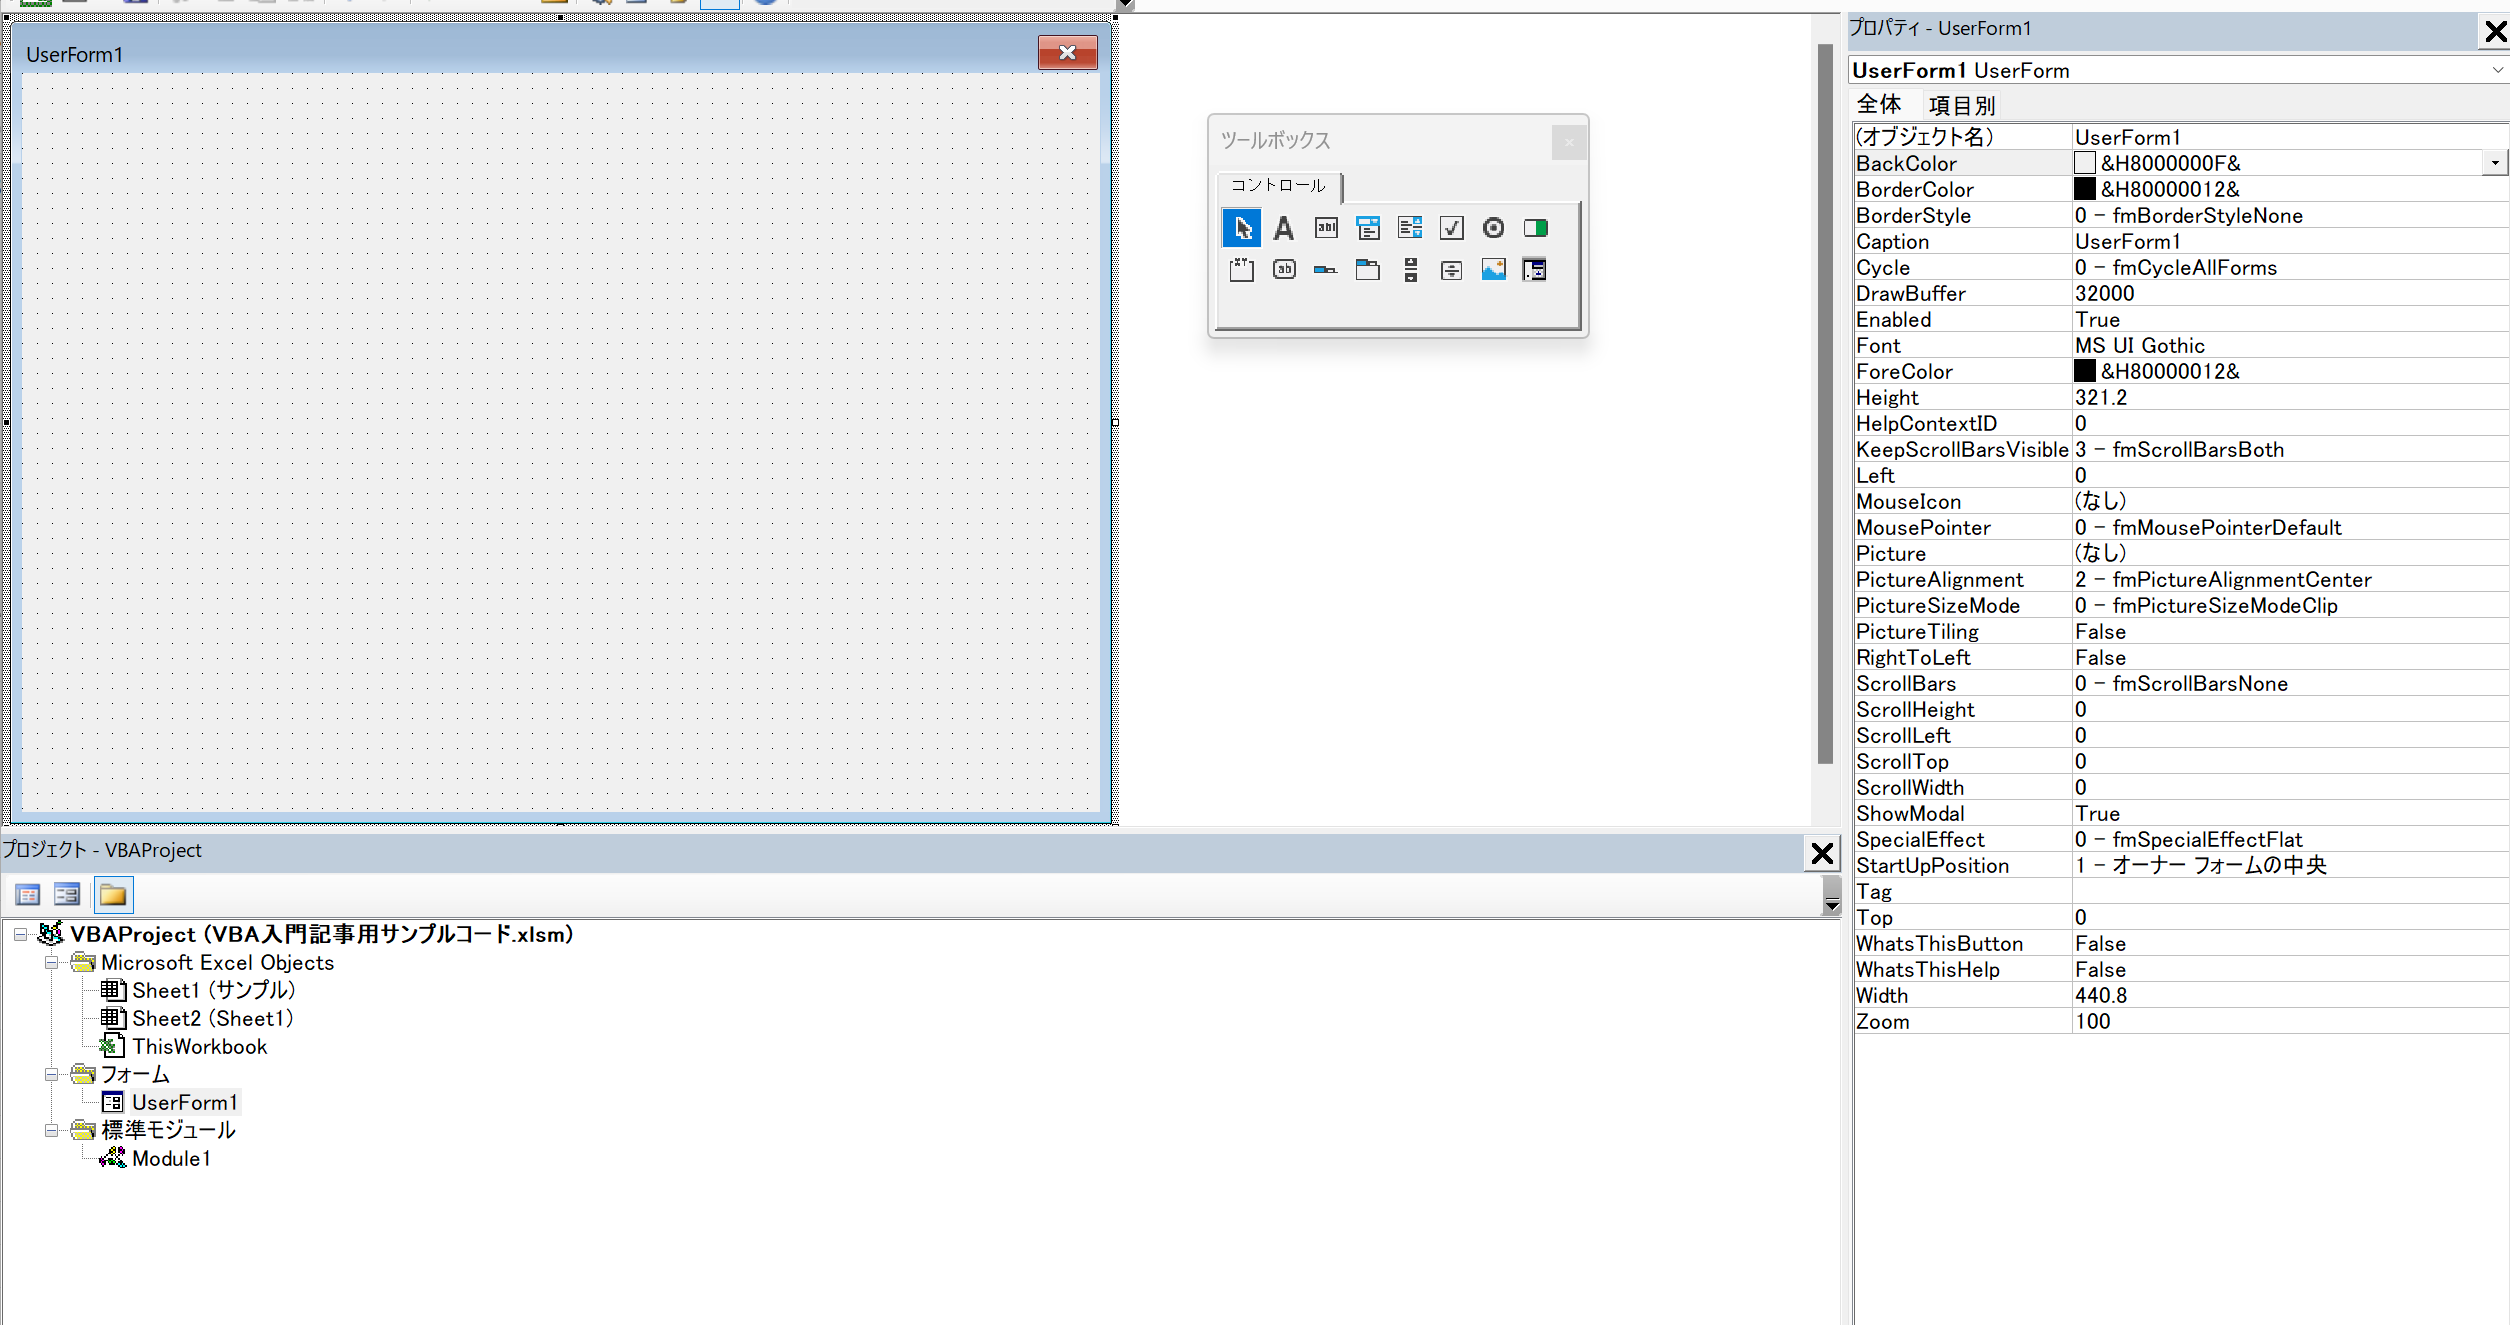Open the object dropdown in the Properties window
The width and height of the screenshot is (2510, 1325).
[2497, 70]
